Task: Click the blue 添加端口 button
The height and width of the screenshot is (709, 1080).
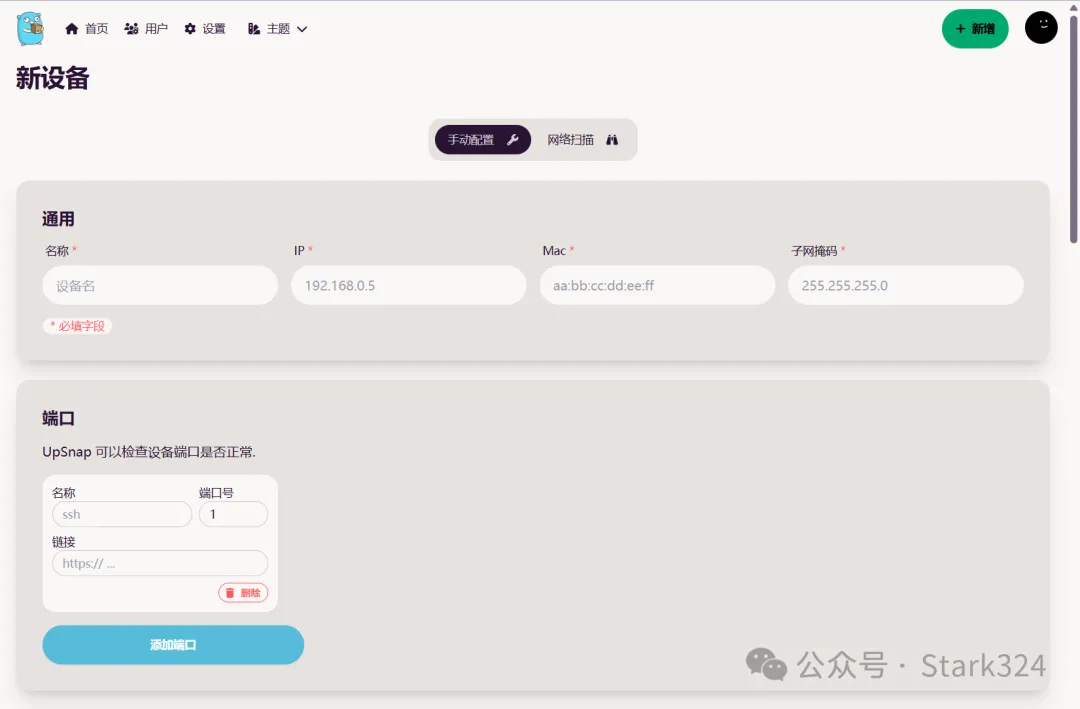Action: (x=173, y=645)
